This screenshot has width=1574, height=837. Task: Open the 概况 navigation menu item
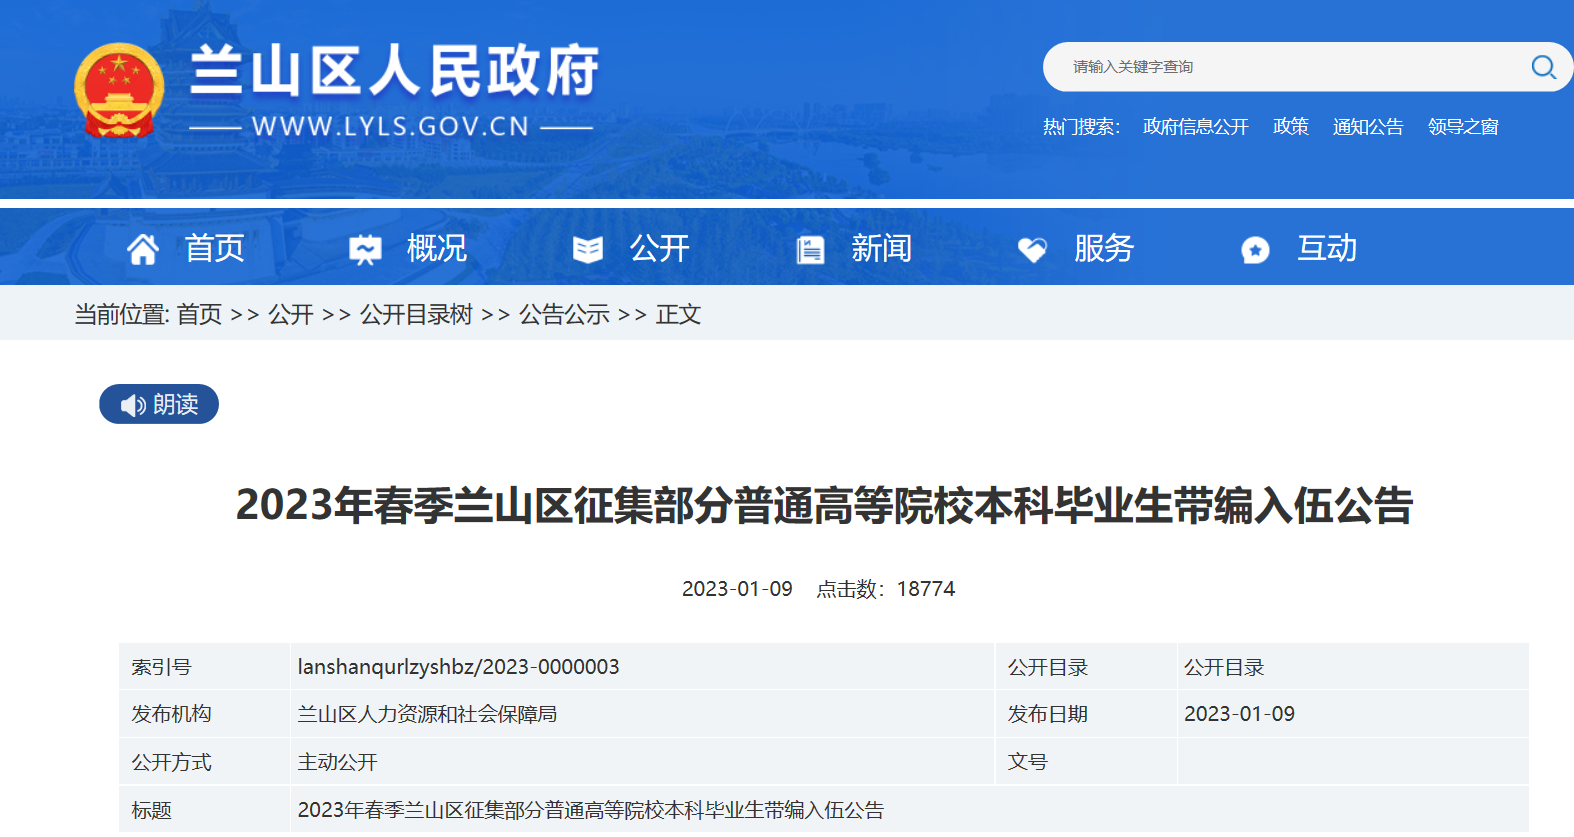coord(437,248)
